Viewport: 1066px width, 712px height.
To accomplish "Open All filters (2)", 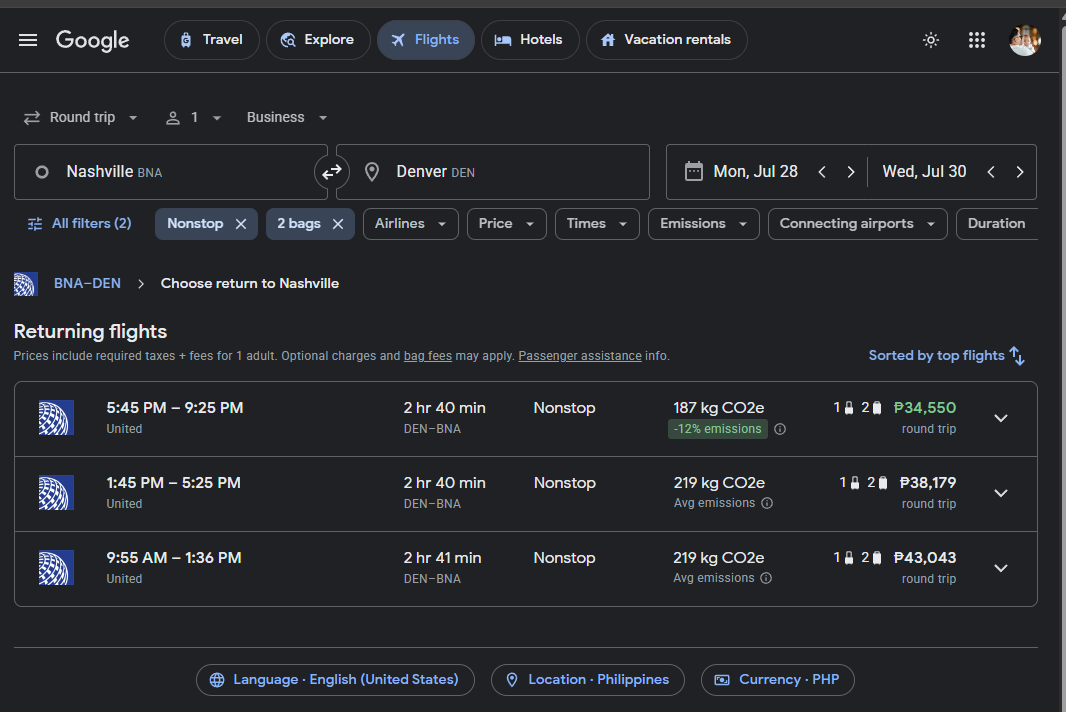I will pyautogui.click(x=79, y=224).
